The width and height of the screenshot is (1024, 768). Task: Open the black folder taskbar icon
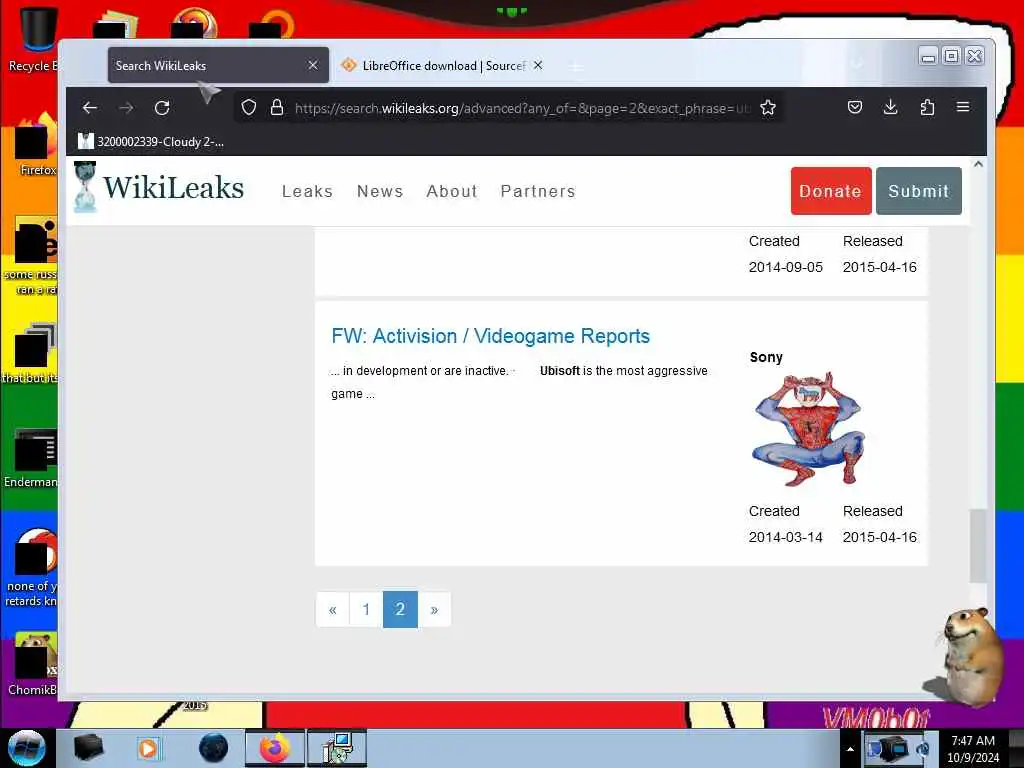(x=88, y=748)
